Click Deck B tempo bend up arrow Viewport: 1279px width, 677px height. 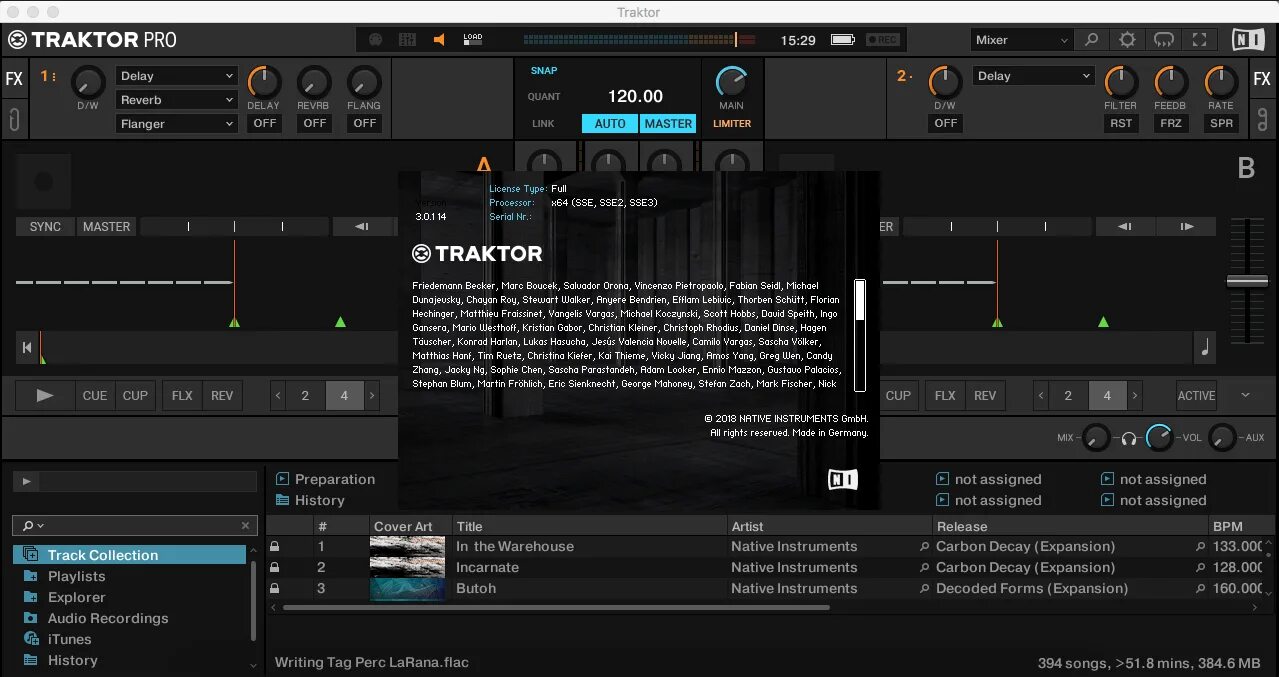1187,227
